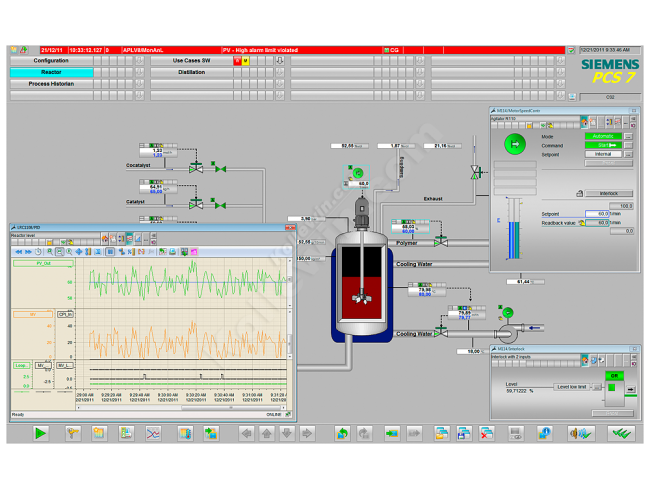650x489 pixels.
Task: Click the speaker horn icon in bottom toolbar
Action: [581, 433]
